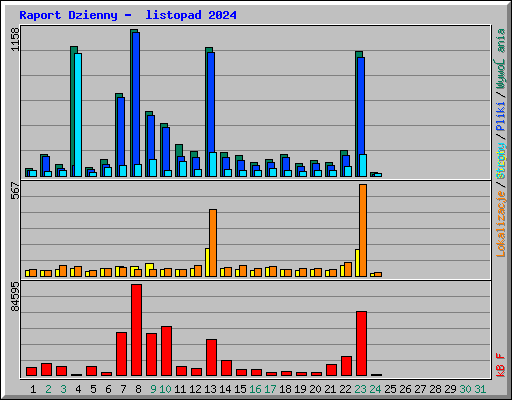Click the day 7 axis label
This screenshot has width=512, height=400.
[x=123, y=389]
